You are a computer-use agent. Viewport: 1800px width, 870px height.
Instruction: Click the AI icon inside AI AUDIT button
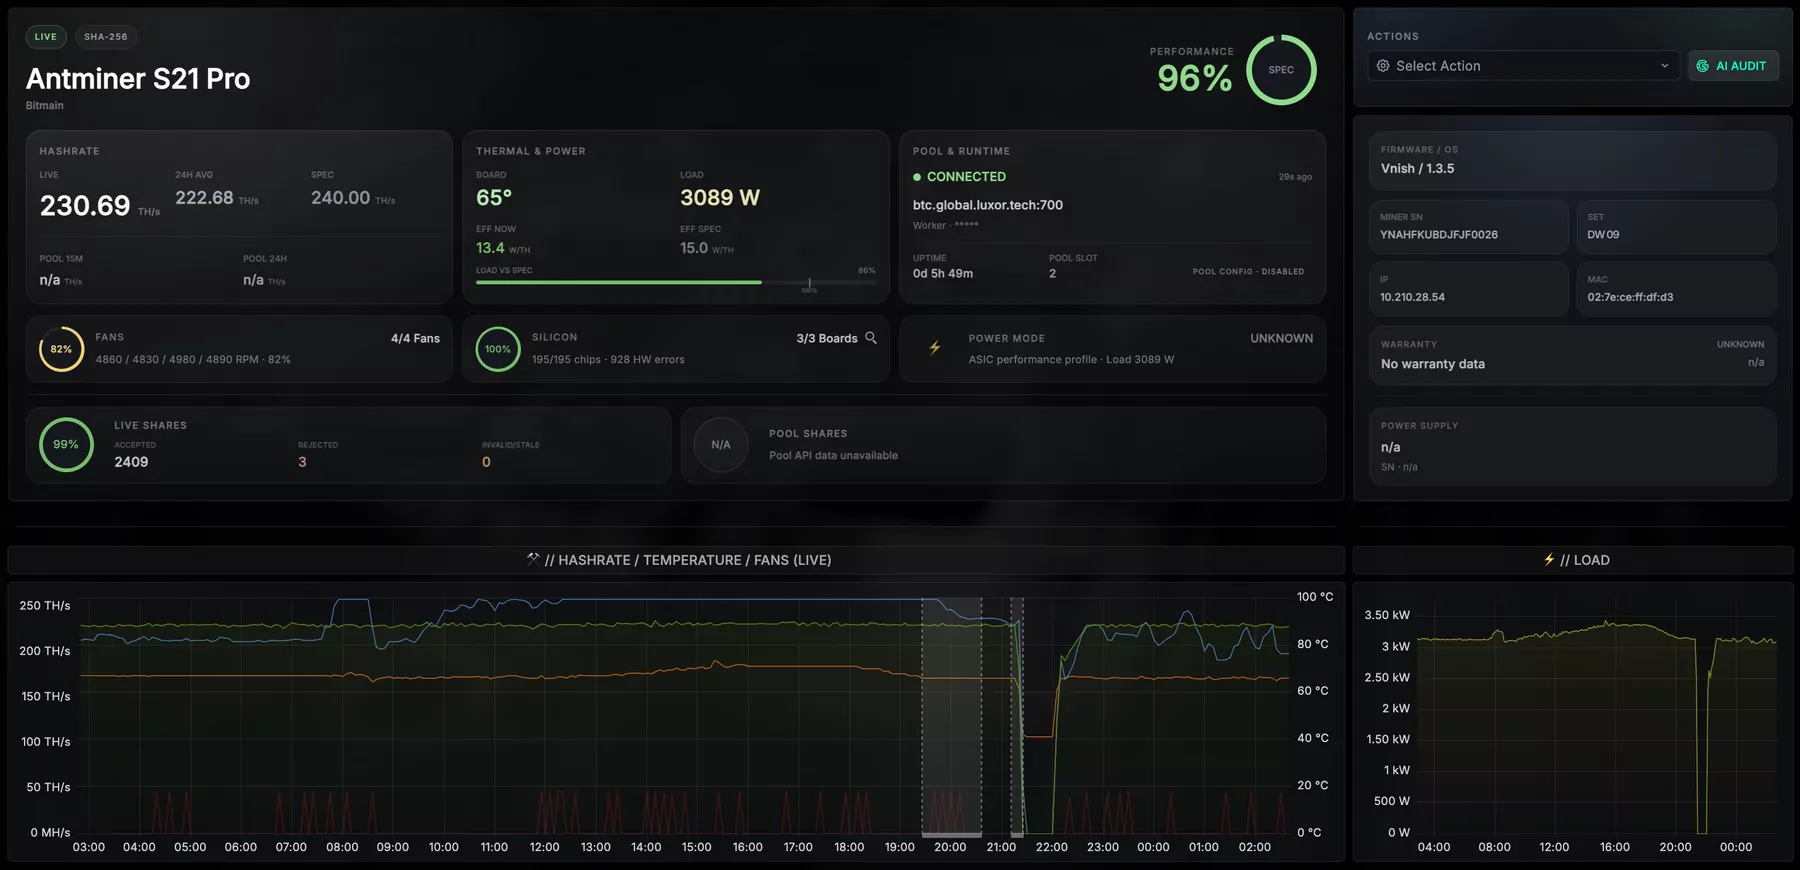click(1702, 66)
